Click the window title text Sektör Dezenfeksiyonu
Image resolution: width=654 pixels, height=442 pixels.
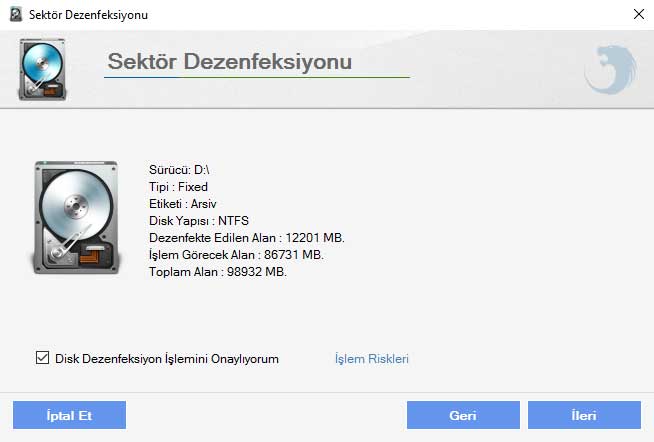[x=88, y=15]
